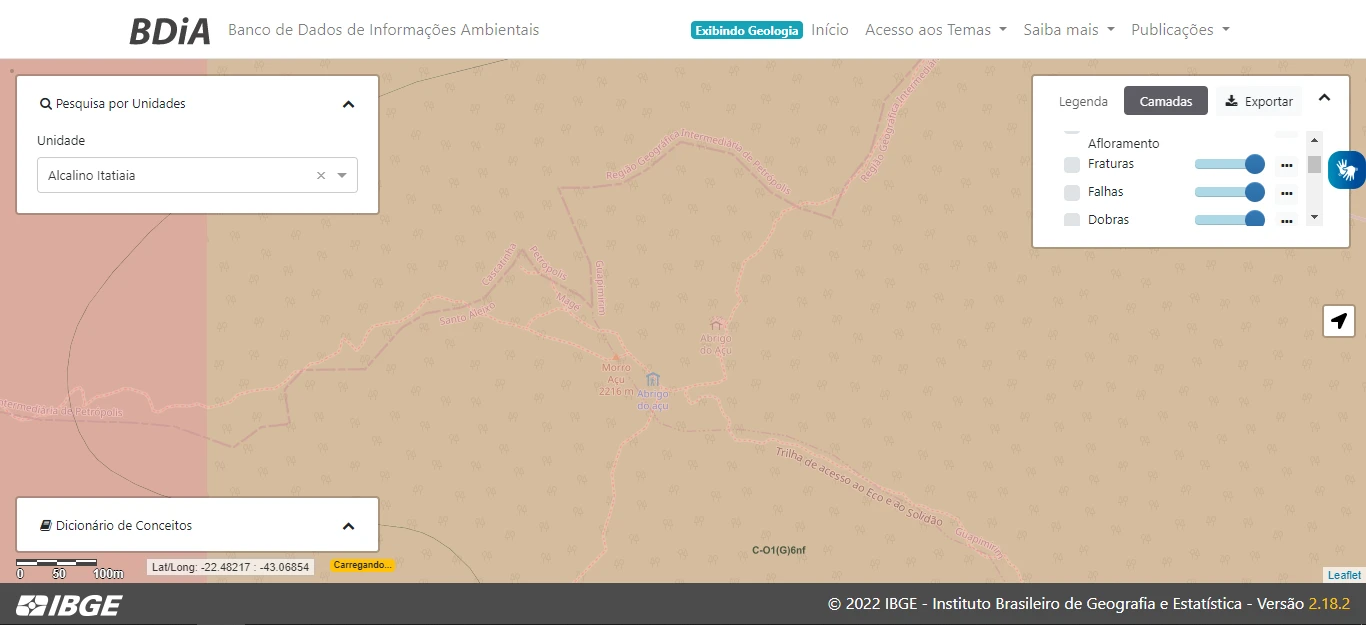Open the Unidade dropdown arrow
The height and width of the screenshot is (625, 1366).
coord(342,175)
